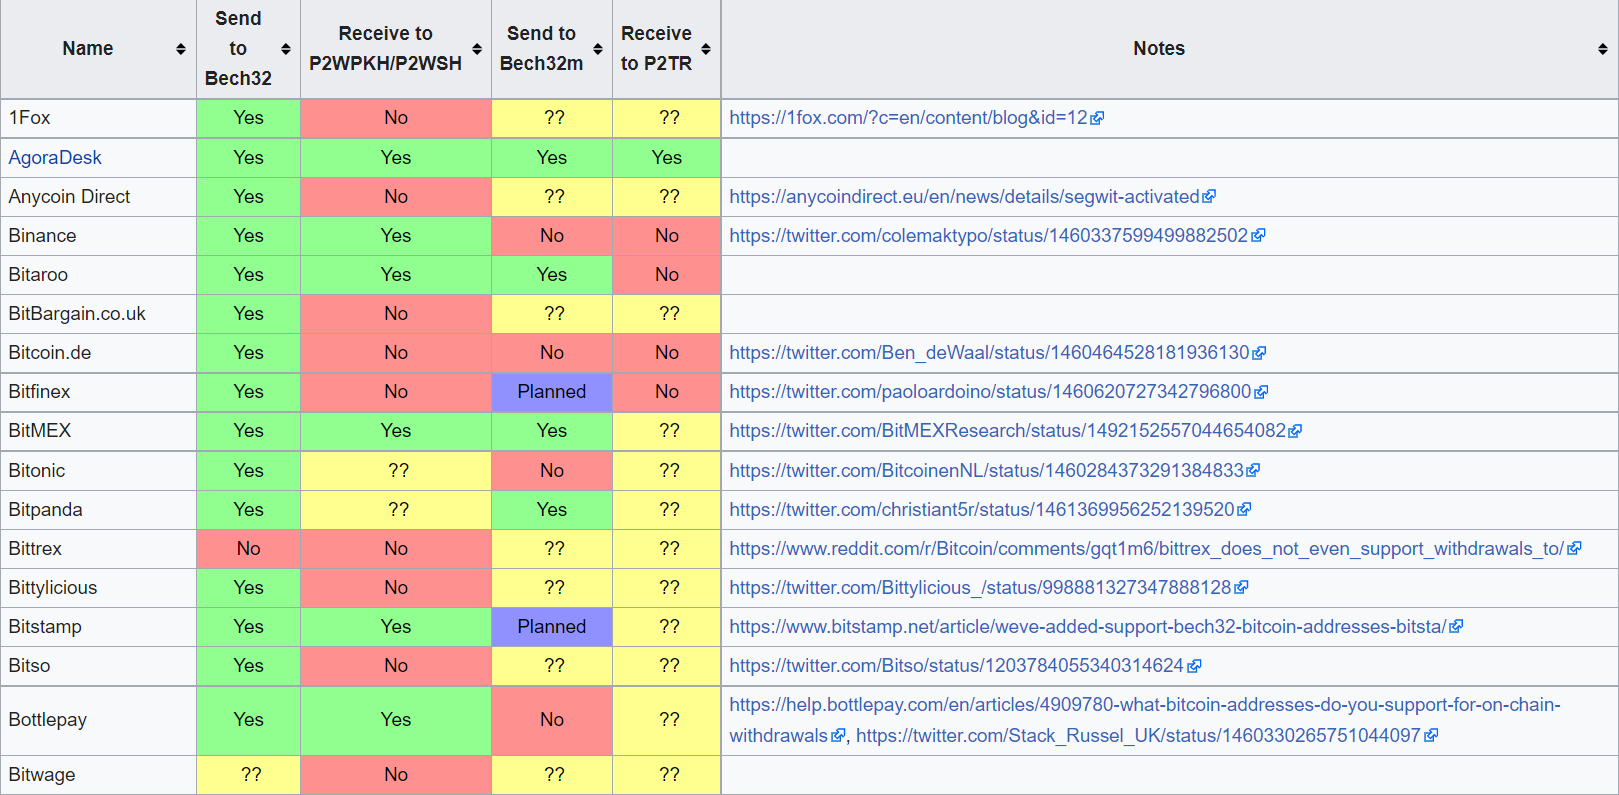Select the Binance name cell

coord(98,236)
